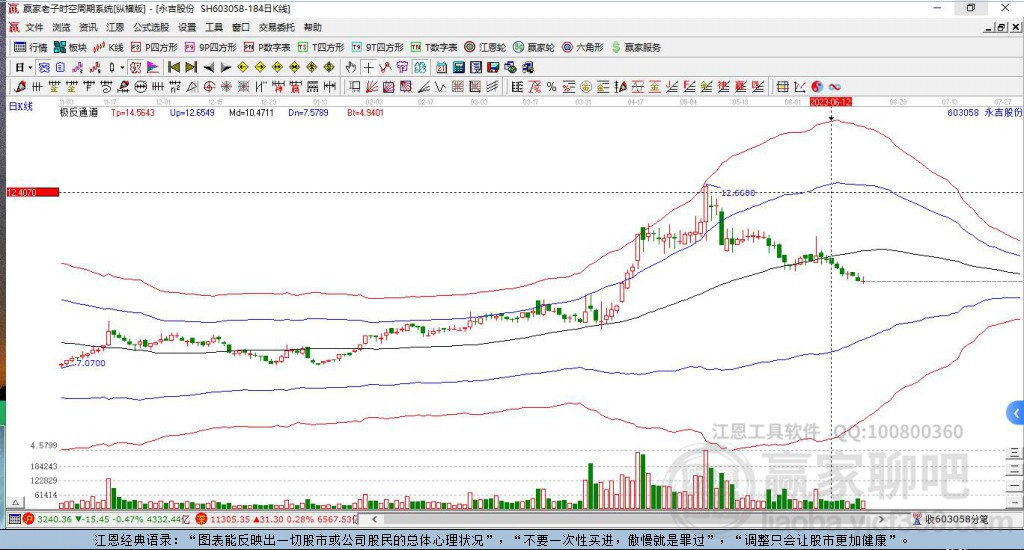Select the red fan lines tool
The width and height of the screenshot is (1024, 550).
tap(372, 86)
